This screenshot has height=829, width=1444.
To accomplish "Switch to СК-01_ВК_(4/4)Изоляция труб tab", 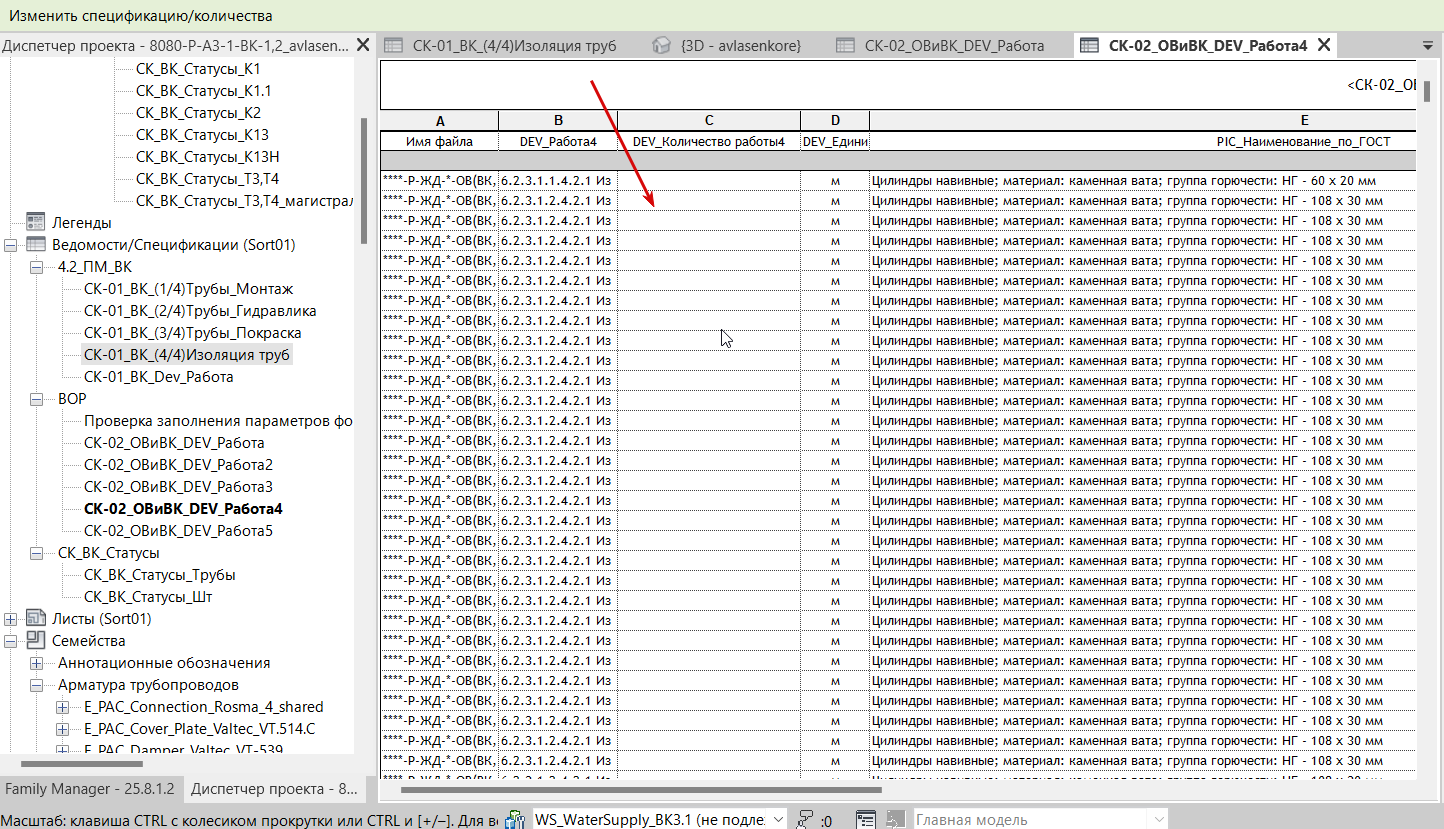I will pos(514,45).
